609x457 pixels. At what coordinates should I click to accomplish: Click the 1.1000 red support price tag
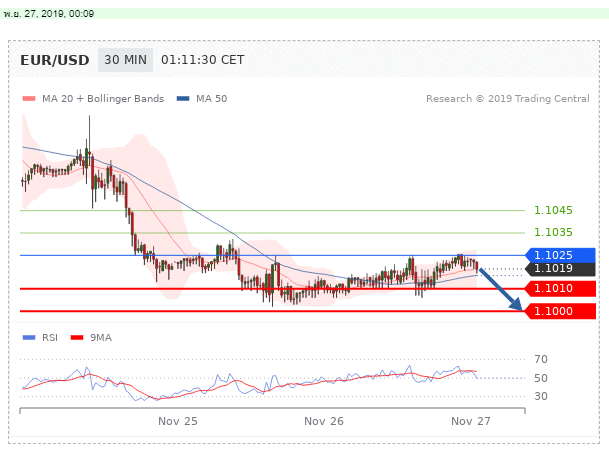click(x=560, y=311)
